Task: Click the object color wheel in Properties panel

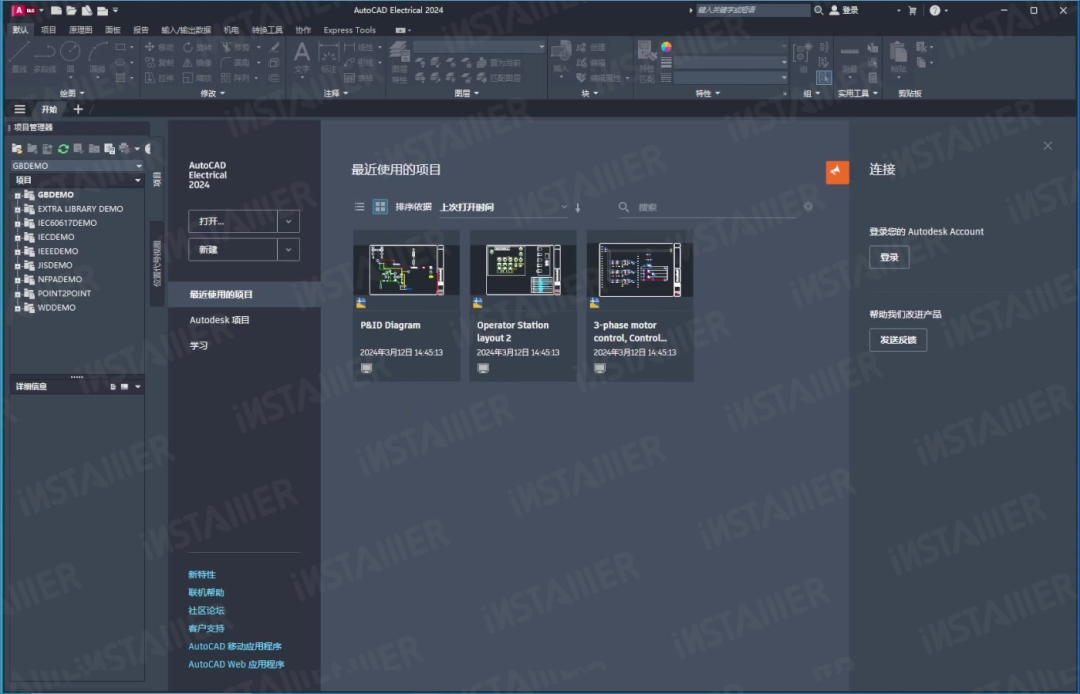Action: pyautogui.click(x=666, y=47)
